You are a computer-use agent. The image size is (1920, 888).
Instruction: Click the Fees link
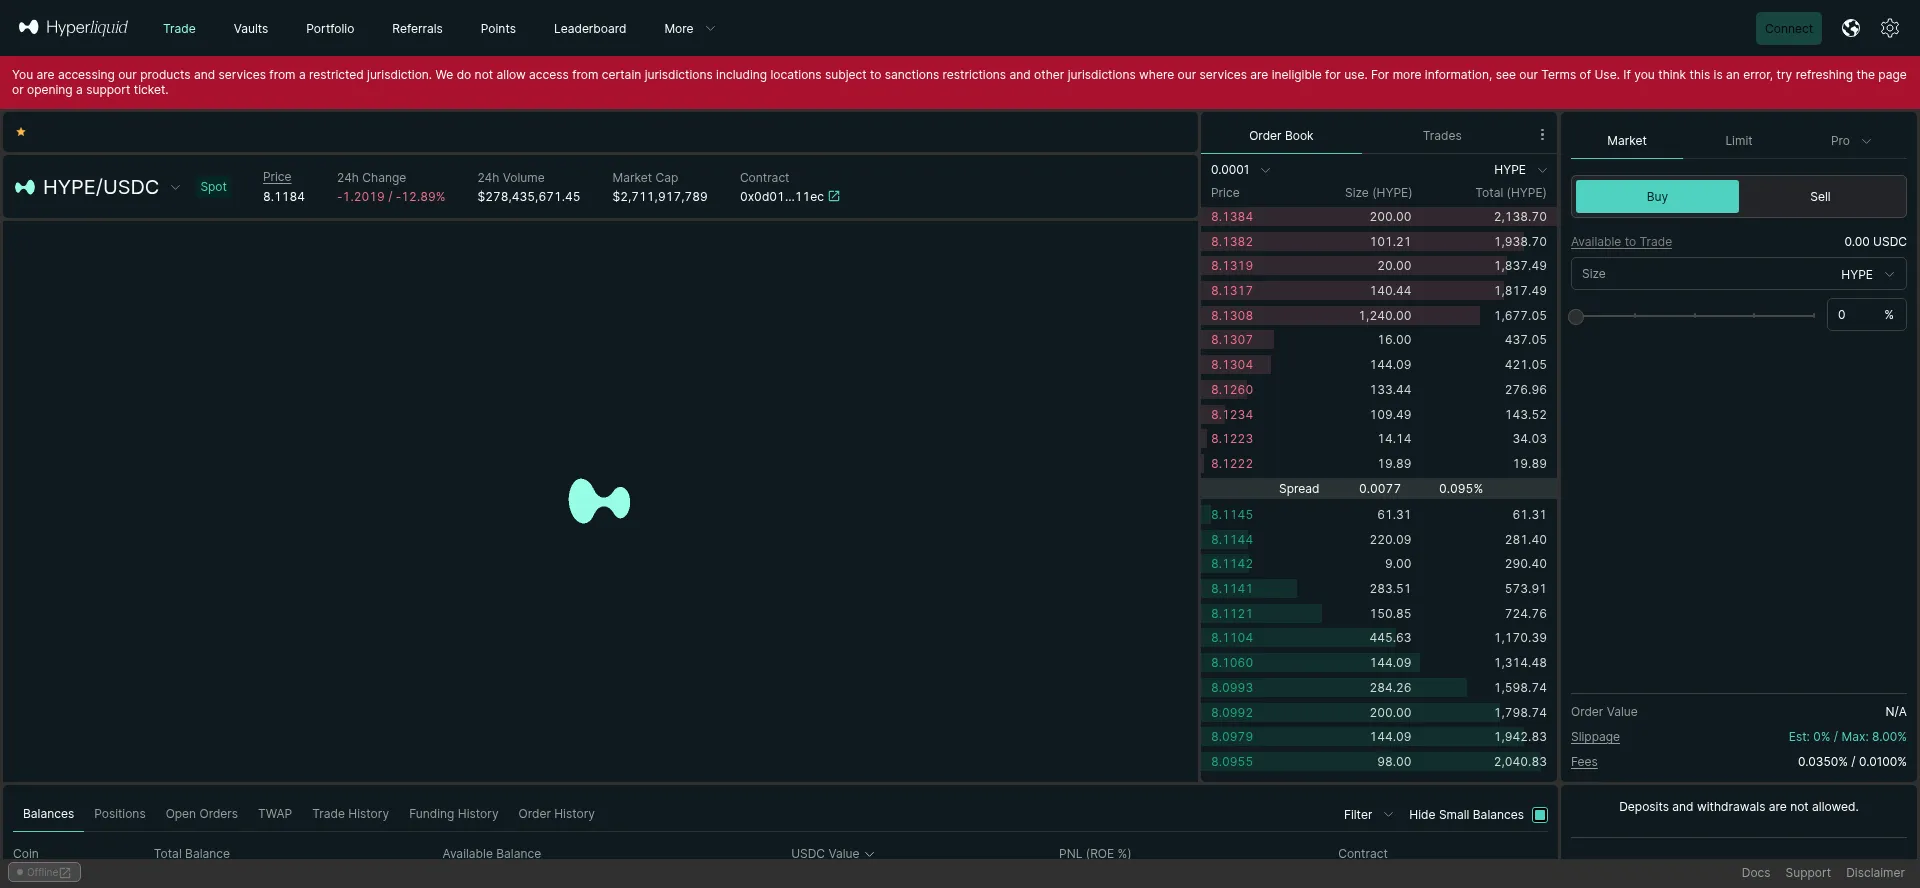click(1584, 762)
